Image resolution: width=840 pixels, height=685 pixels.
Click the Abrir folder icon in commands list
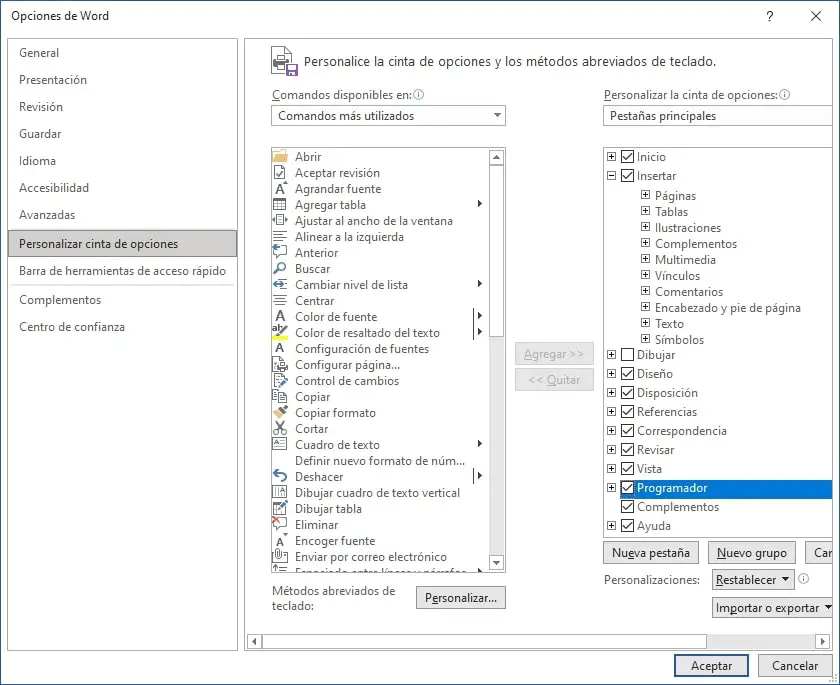(280, 156)
